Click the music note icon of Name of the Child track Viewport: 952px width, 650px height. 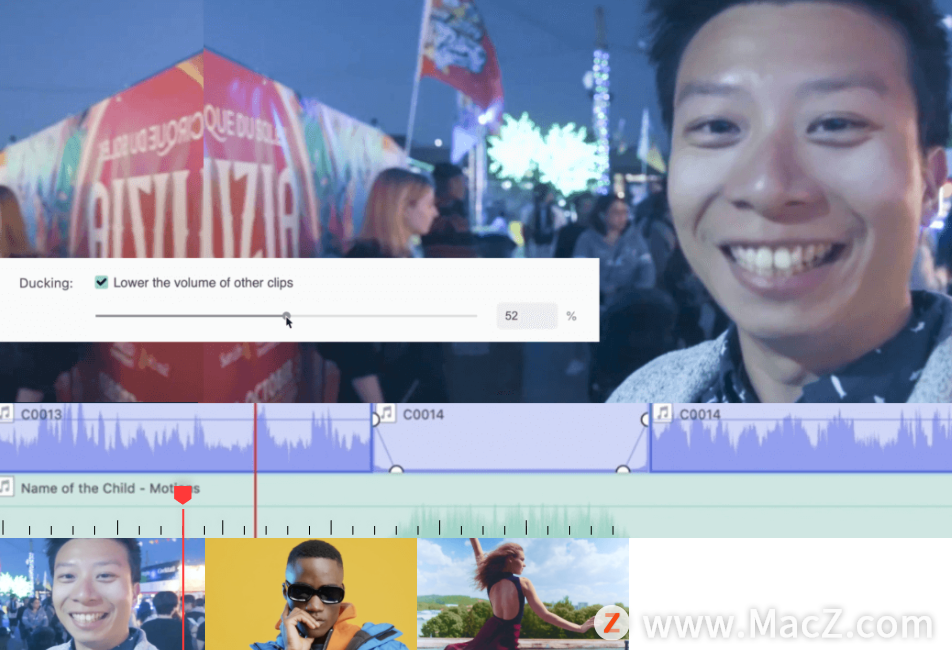coord(6,487)
